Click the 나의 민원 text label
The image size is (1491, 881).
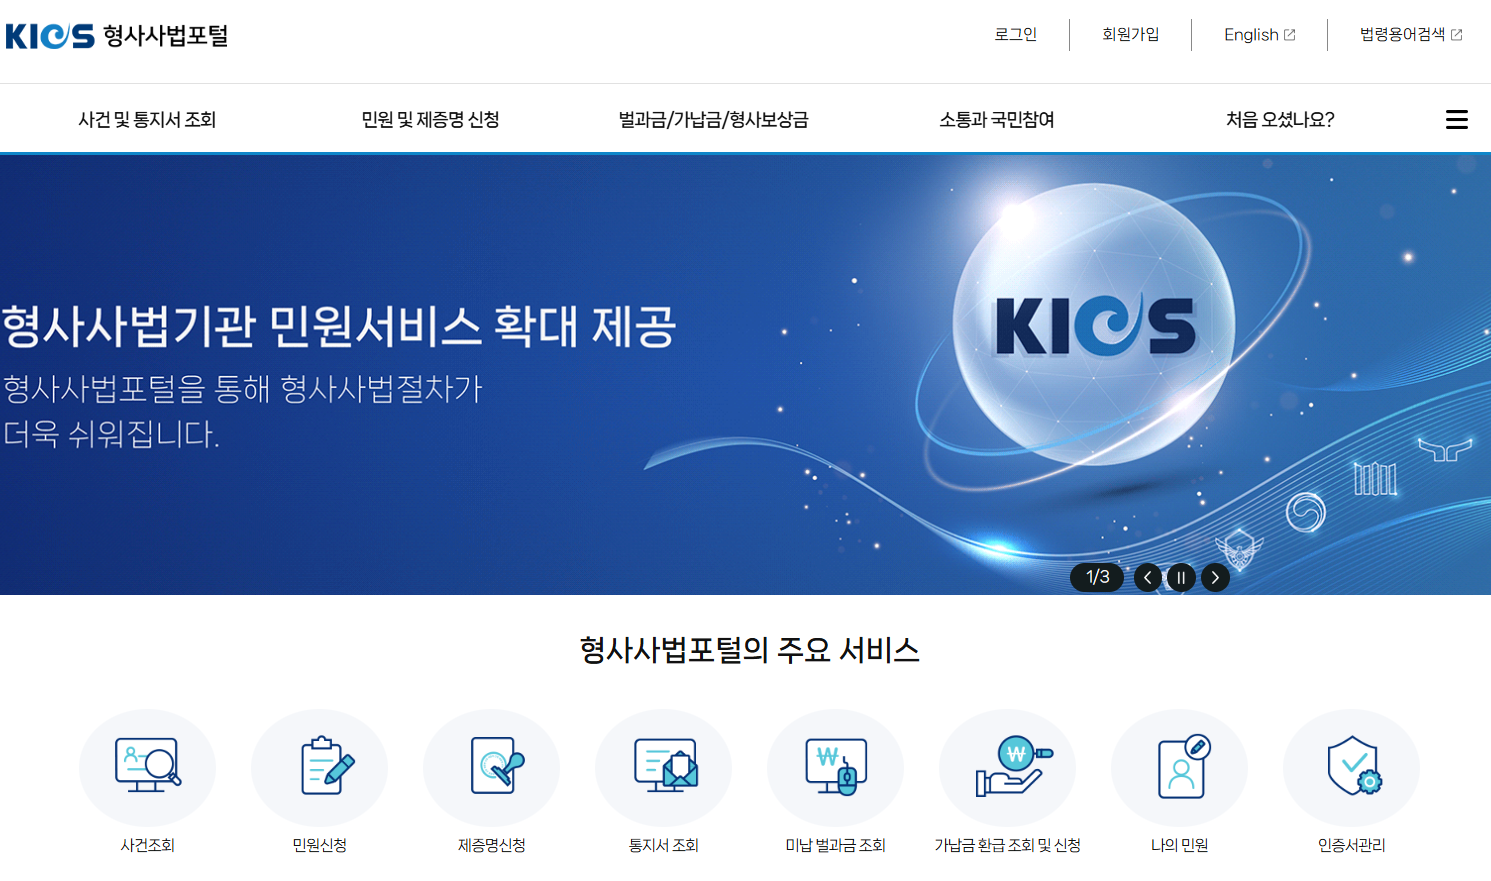click(x=1179, y=845)
